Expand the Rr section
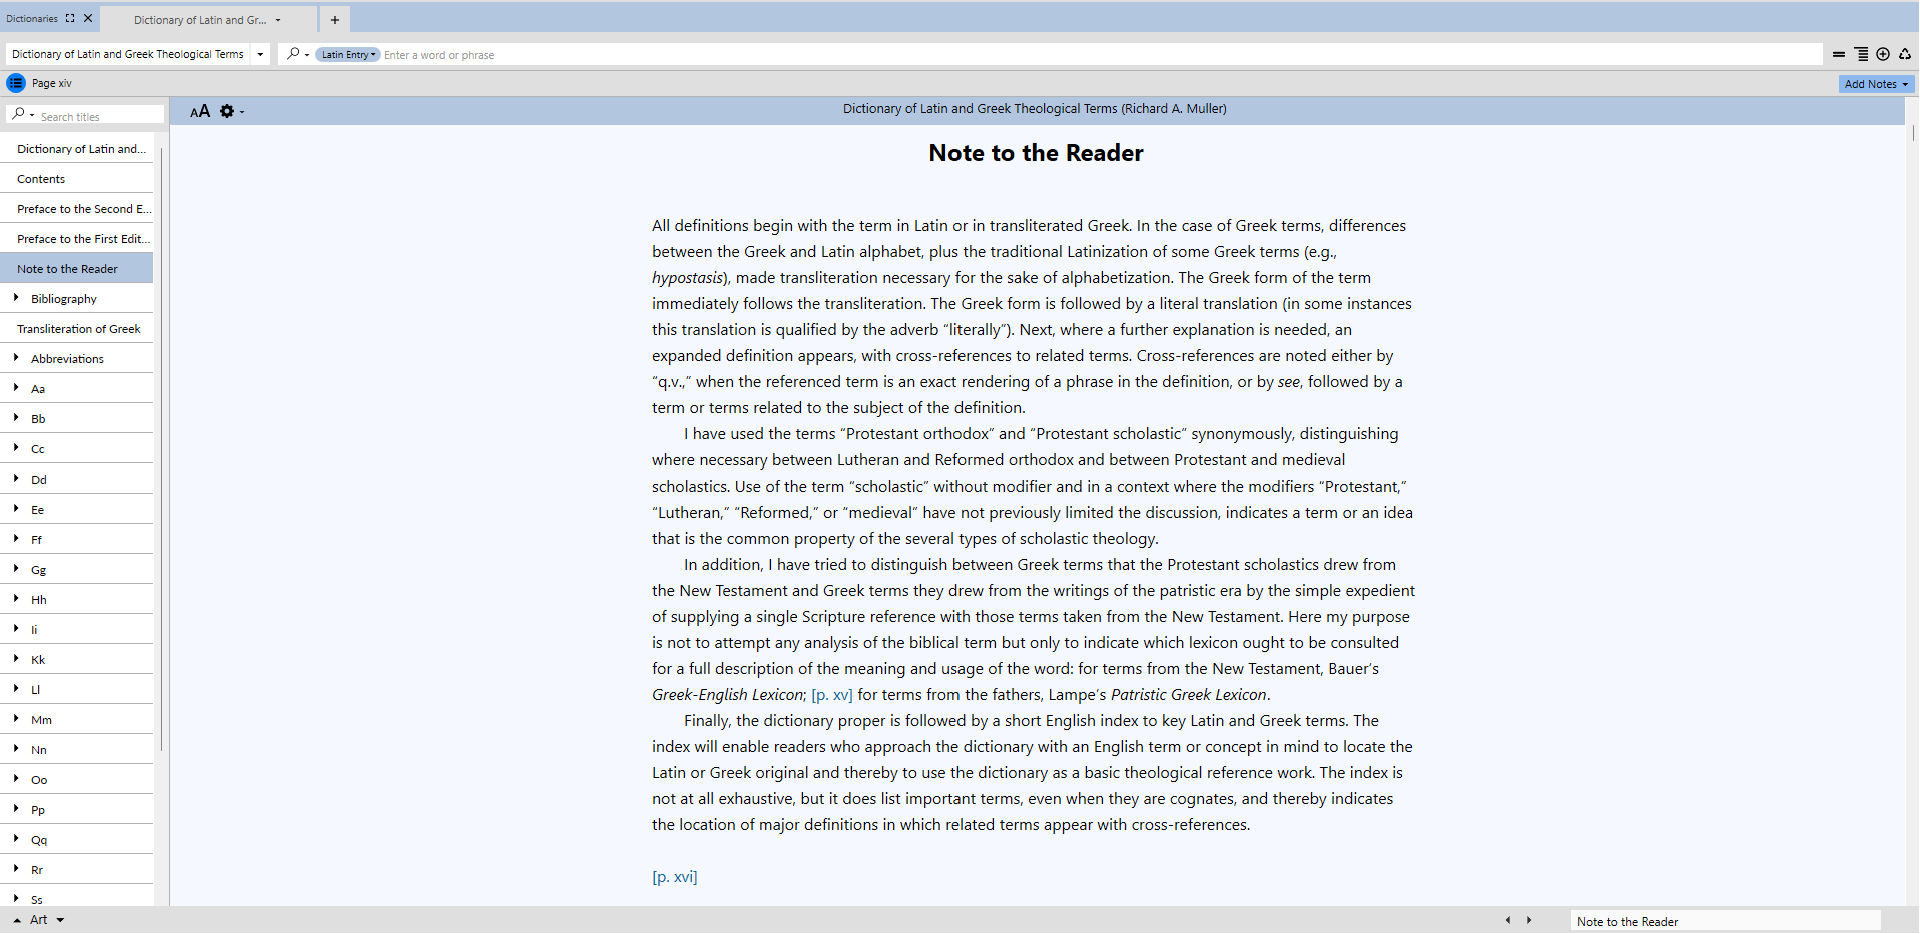Screen dimensions: 1920x934 (16, 869)
